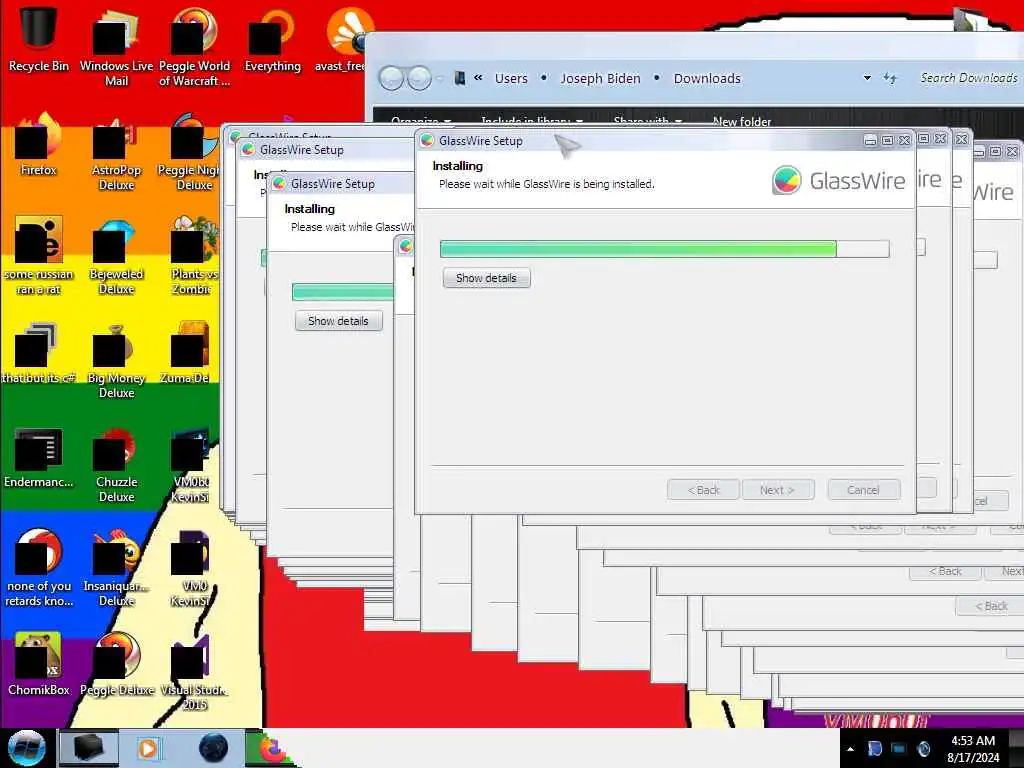Open Peggle World of Warcraft desktop icon
Image resolution: width=1024 pixels, height=768 pixels.
point(194,47)
